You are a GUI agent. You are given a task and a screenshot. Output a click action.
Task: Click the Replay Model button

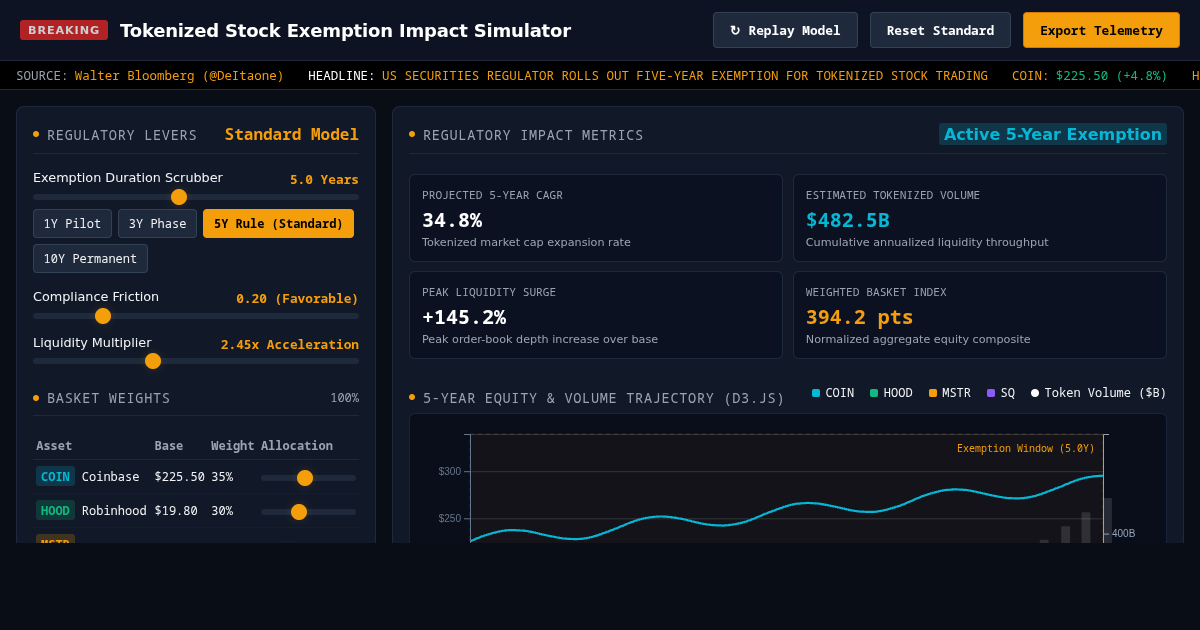pos(785,30)
